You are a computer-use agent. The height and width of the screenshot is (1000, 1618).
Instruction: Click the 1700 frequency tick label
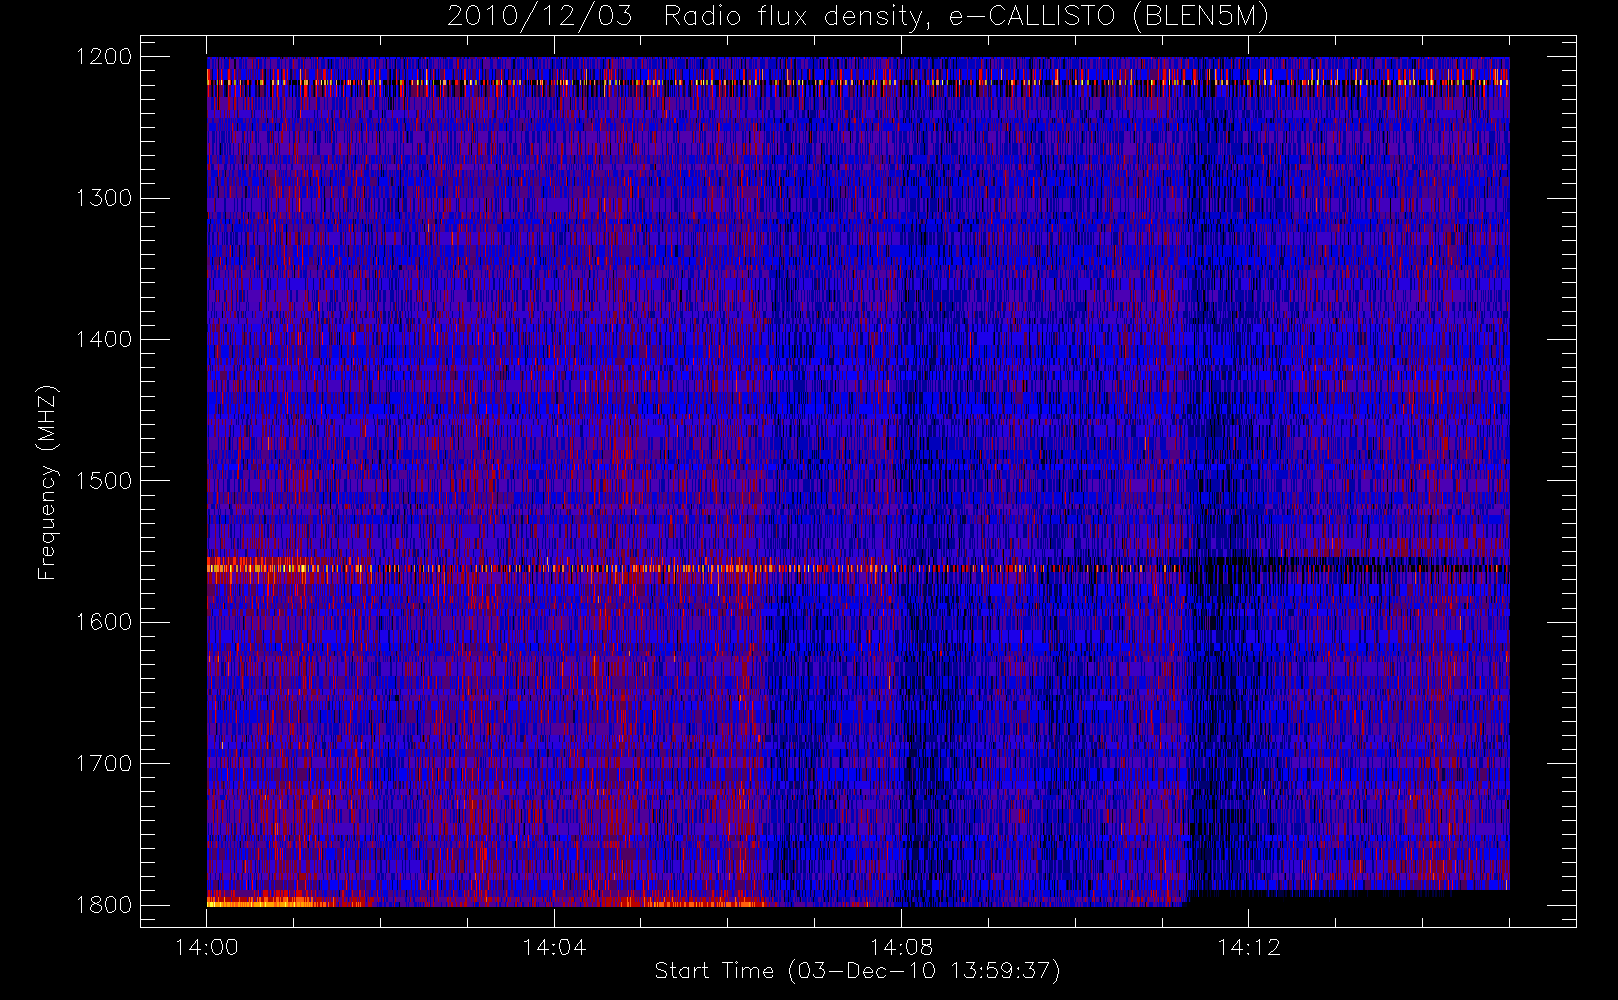click(x=104, y=763)
